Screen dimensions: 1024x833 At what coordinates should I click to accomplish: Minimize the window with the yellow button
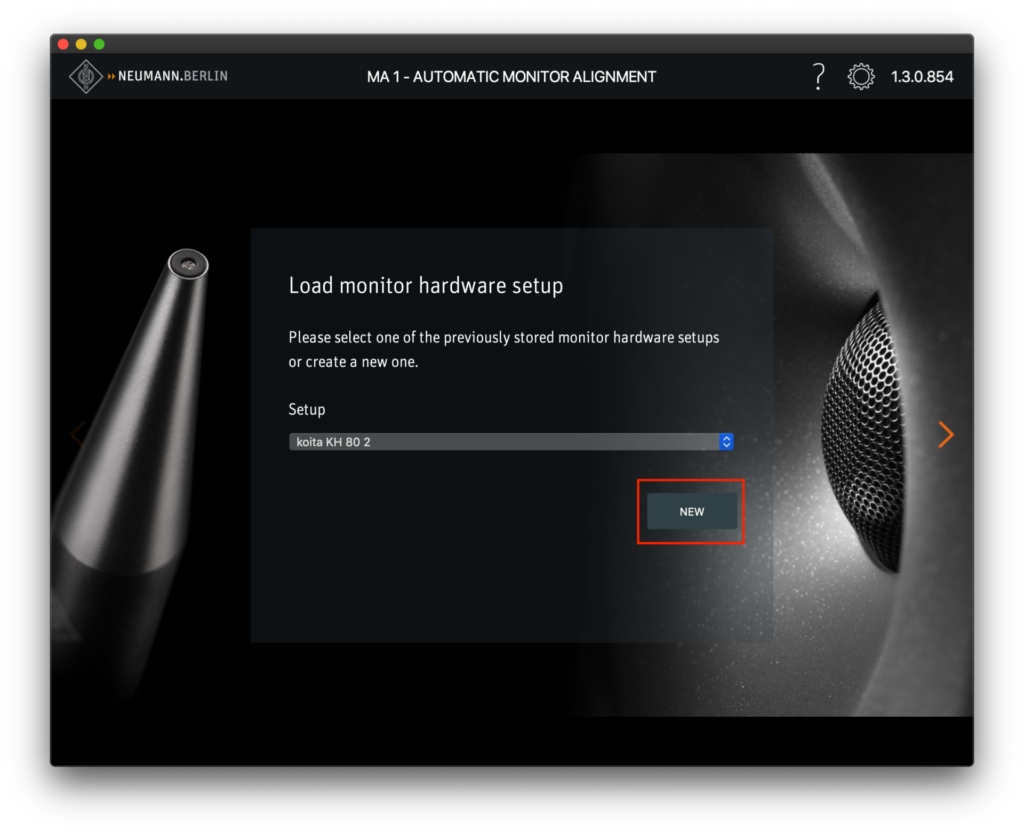(81, 44)
